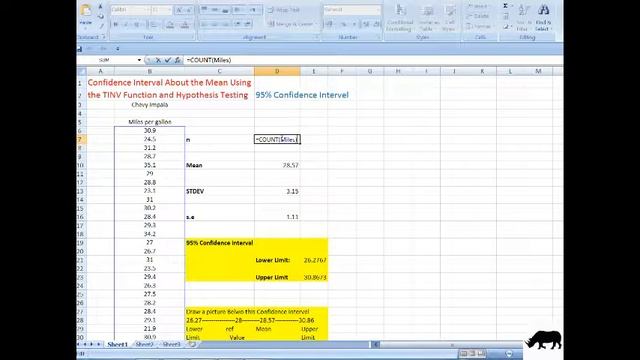Image resolution: width=640 pixels, height=360 pixels.
Task: Open the Find & Select binoculars menu
Action: point(543,18)
